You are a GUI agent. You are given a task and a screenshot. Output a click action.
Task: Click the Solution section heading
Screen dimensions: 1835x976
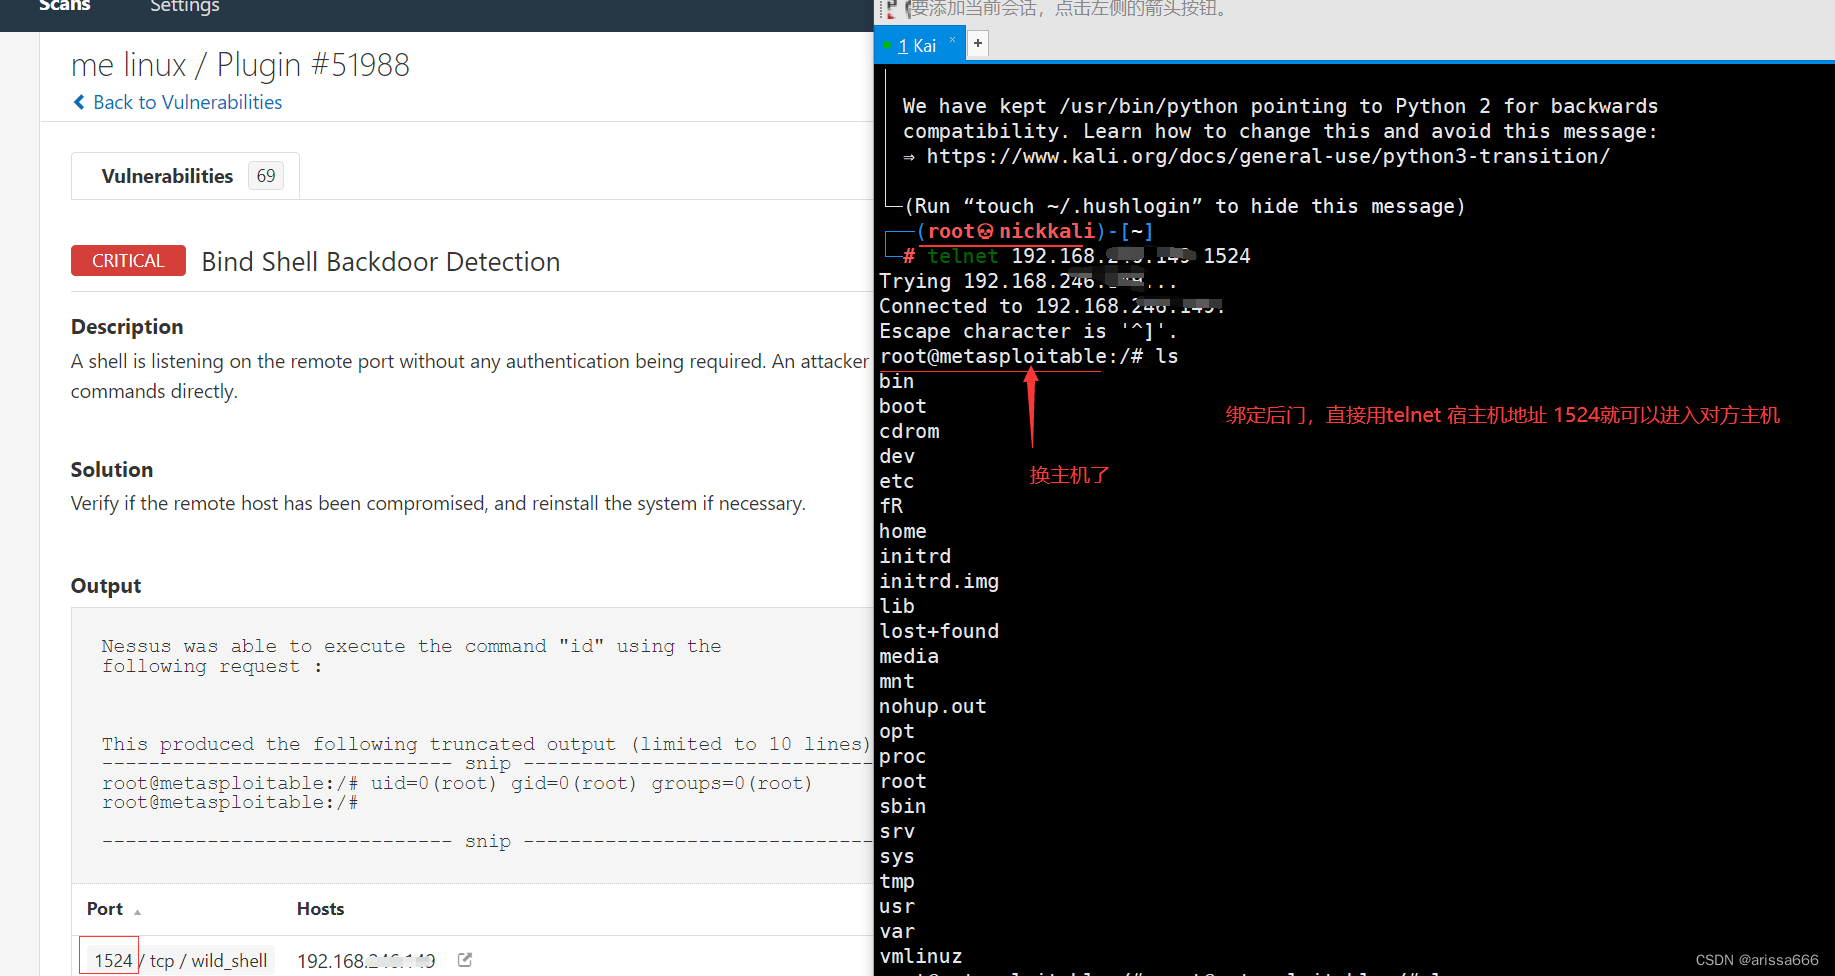tap(112, 470)
